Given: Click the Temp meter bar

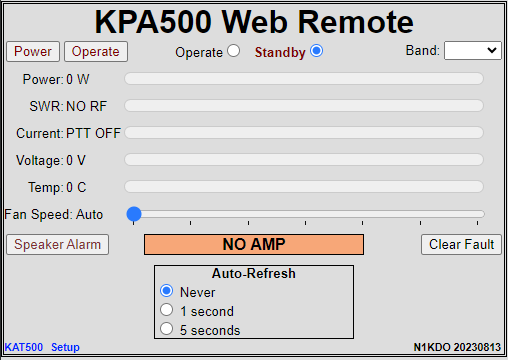Looking at the screenshot, I should click(304, 187).
